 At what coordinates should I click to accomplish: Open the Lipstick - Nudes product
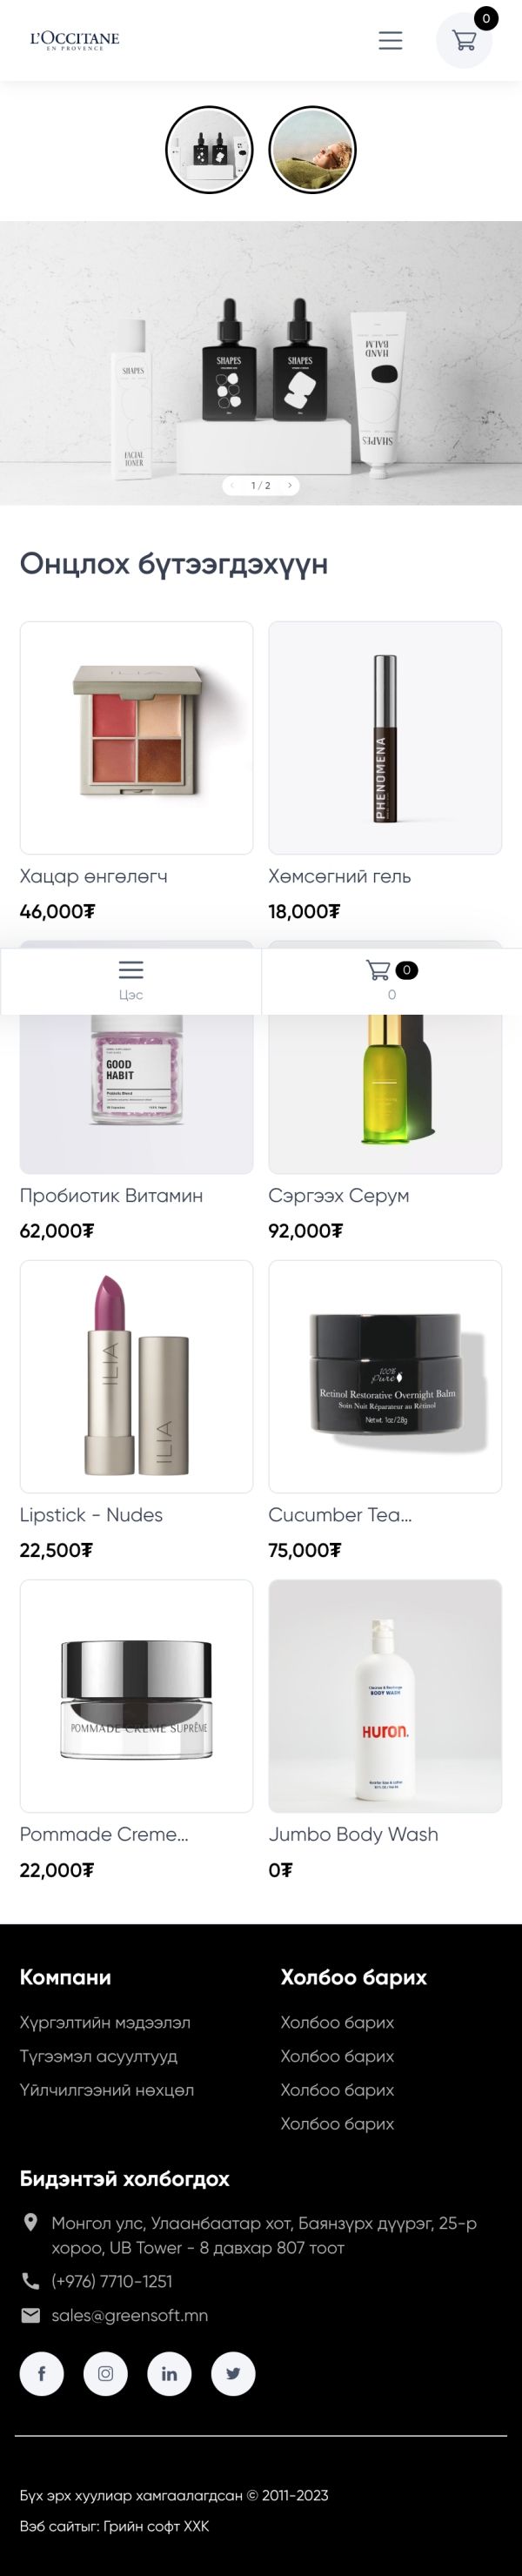(x=136, y=1410)
